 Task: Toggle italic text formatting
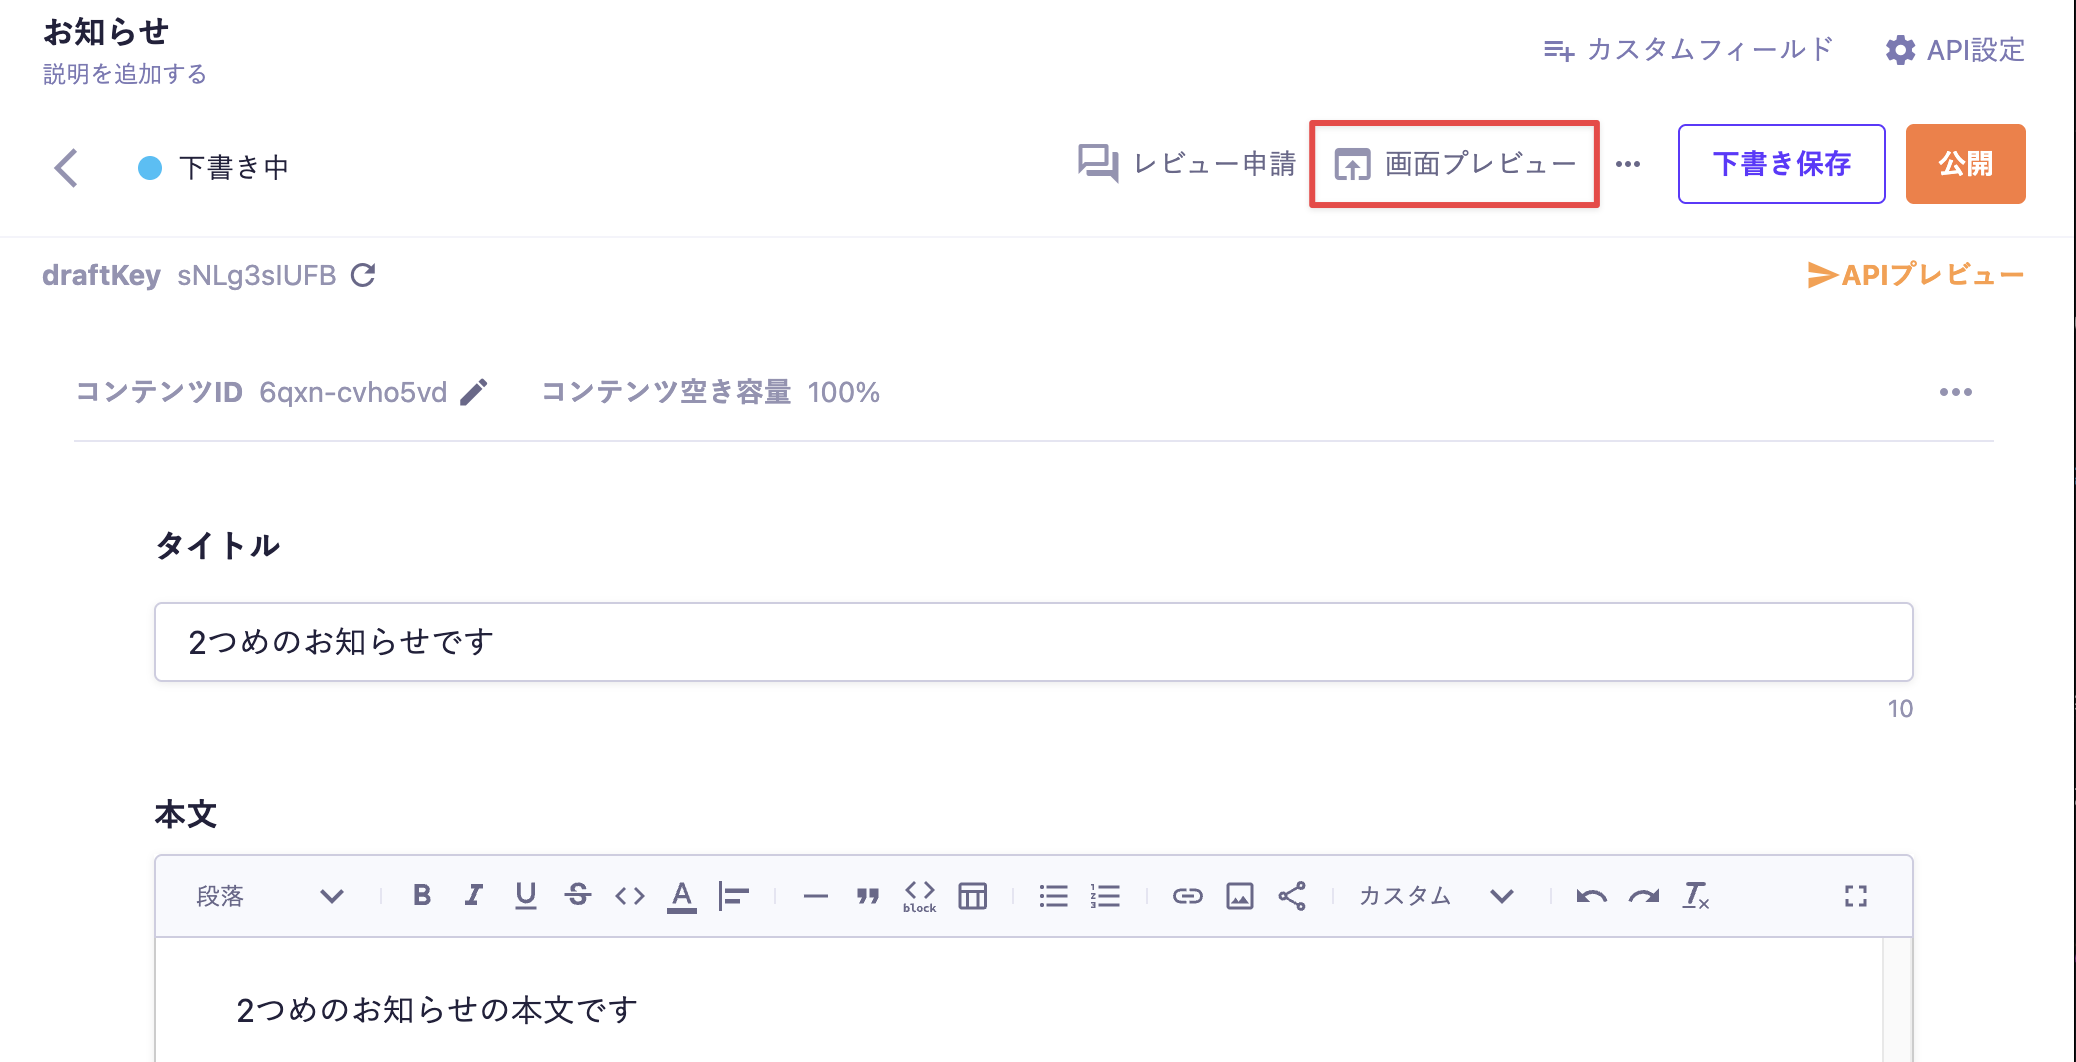coord(474,895)
